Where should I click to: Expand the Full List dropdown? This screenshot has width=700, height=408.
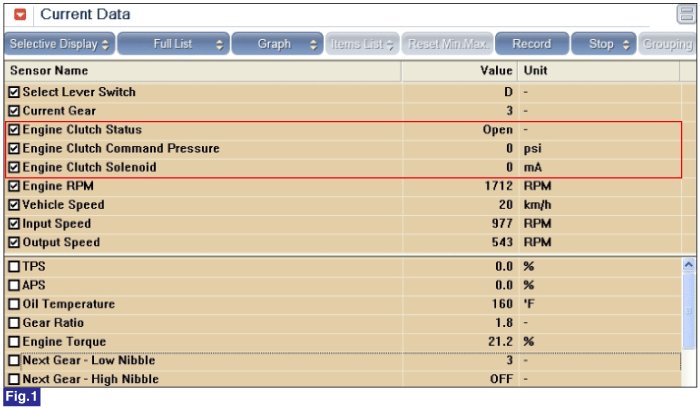[x=174, y=44]
